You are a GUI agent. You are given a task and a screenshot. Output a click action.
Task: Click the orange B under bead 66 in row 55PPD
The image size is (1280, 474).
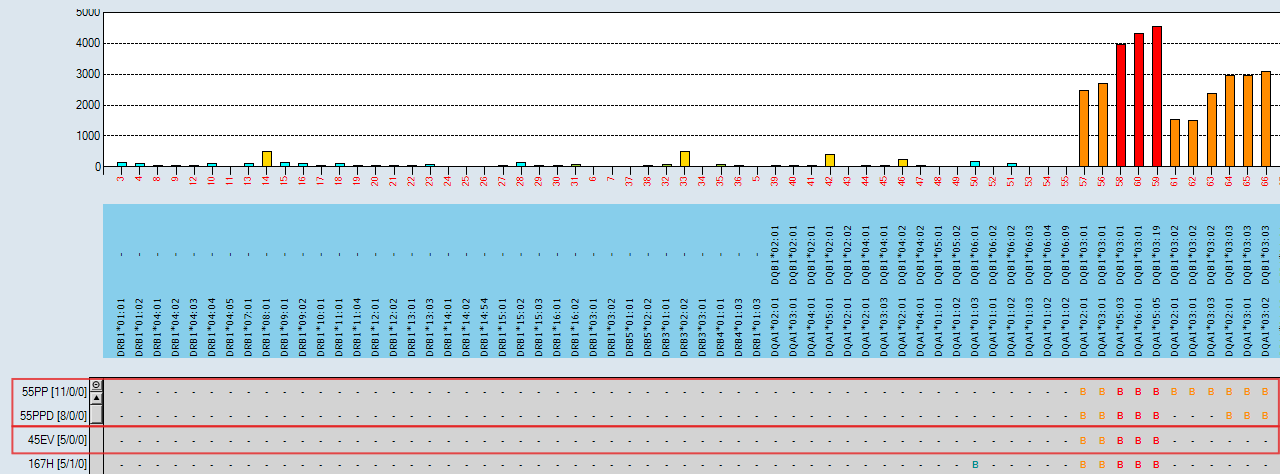click(x=1266, y=415)
